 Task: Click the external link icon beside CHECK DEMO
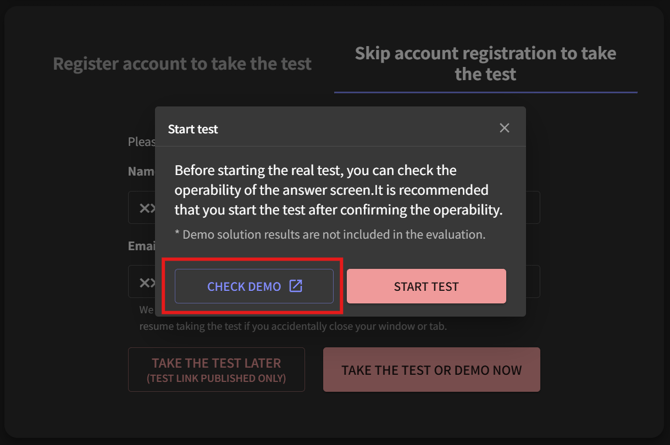click(296, 286)
